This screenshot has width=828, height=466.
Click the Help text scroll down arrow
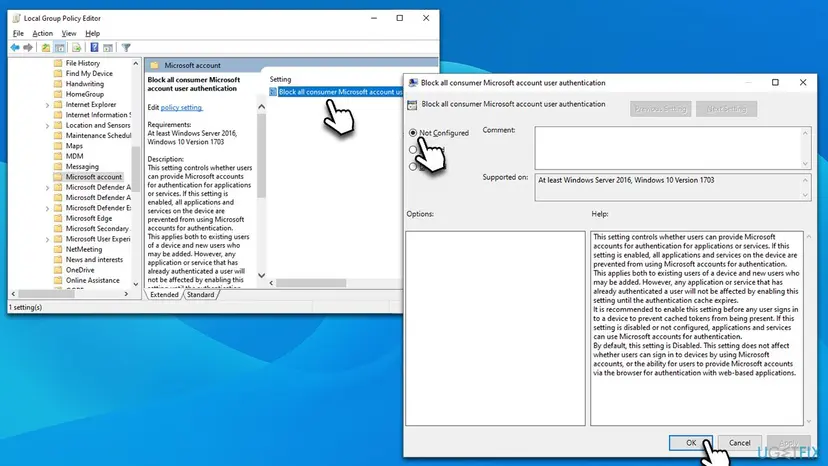click(x=808, y=421)
